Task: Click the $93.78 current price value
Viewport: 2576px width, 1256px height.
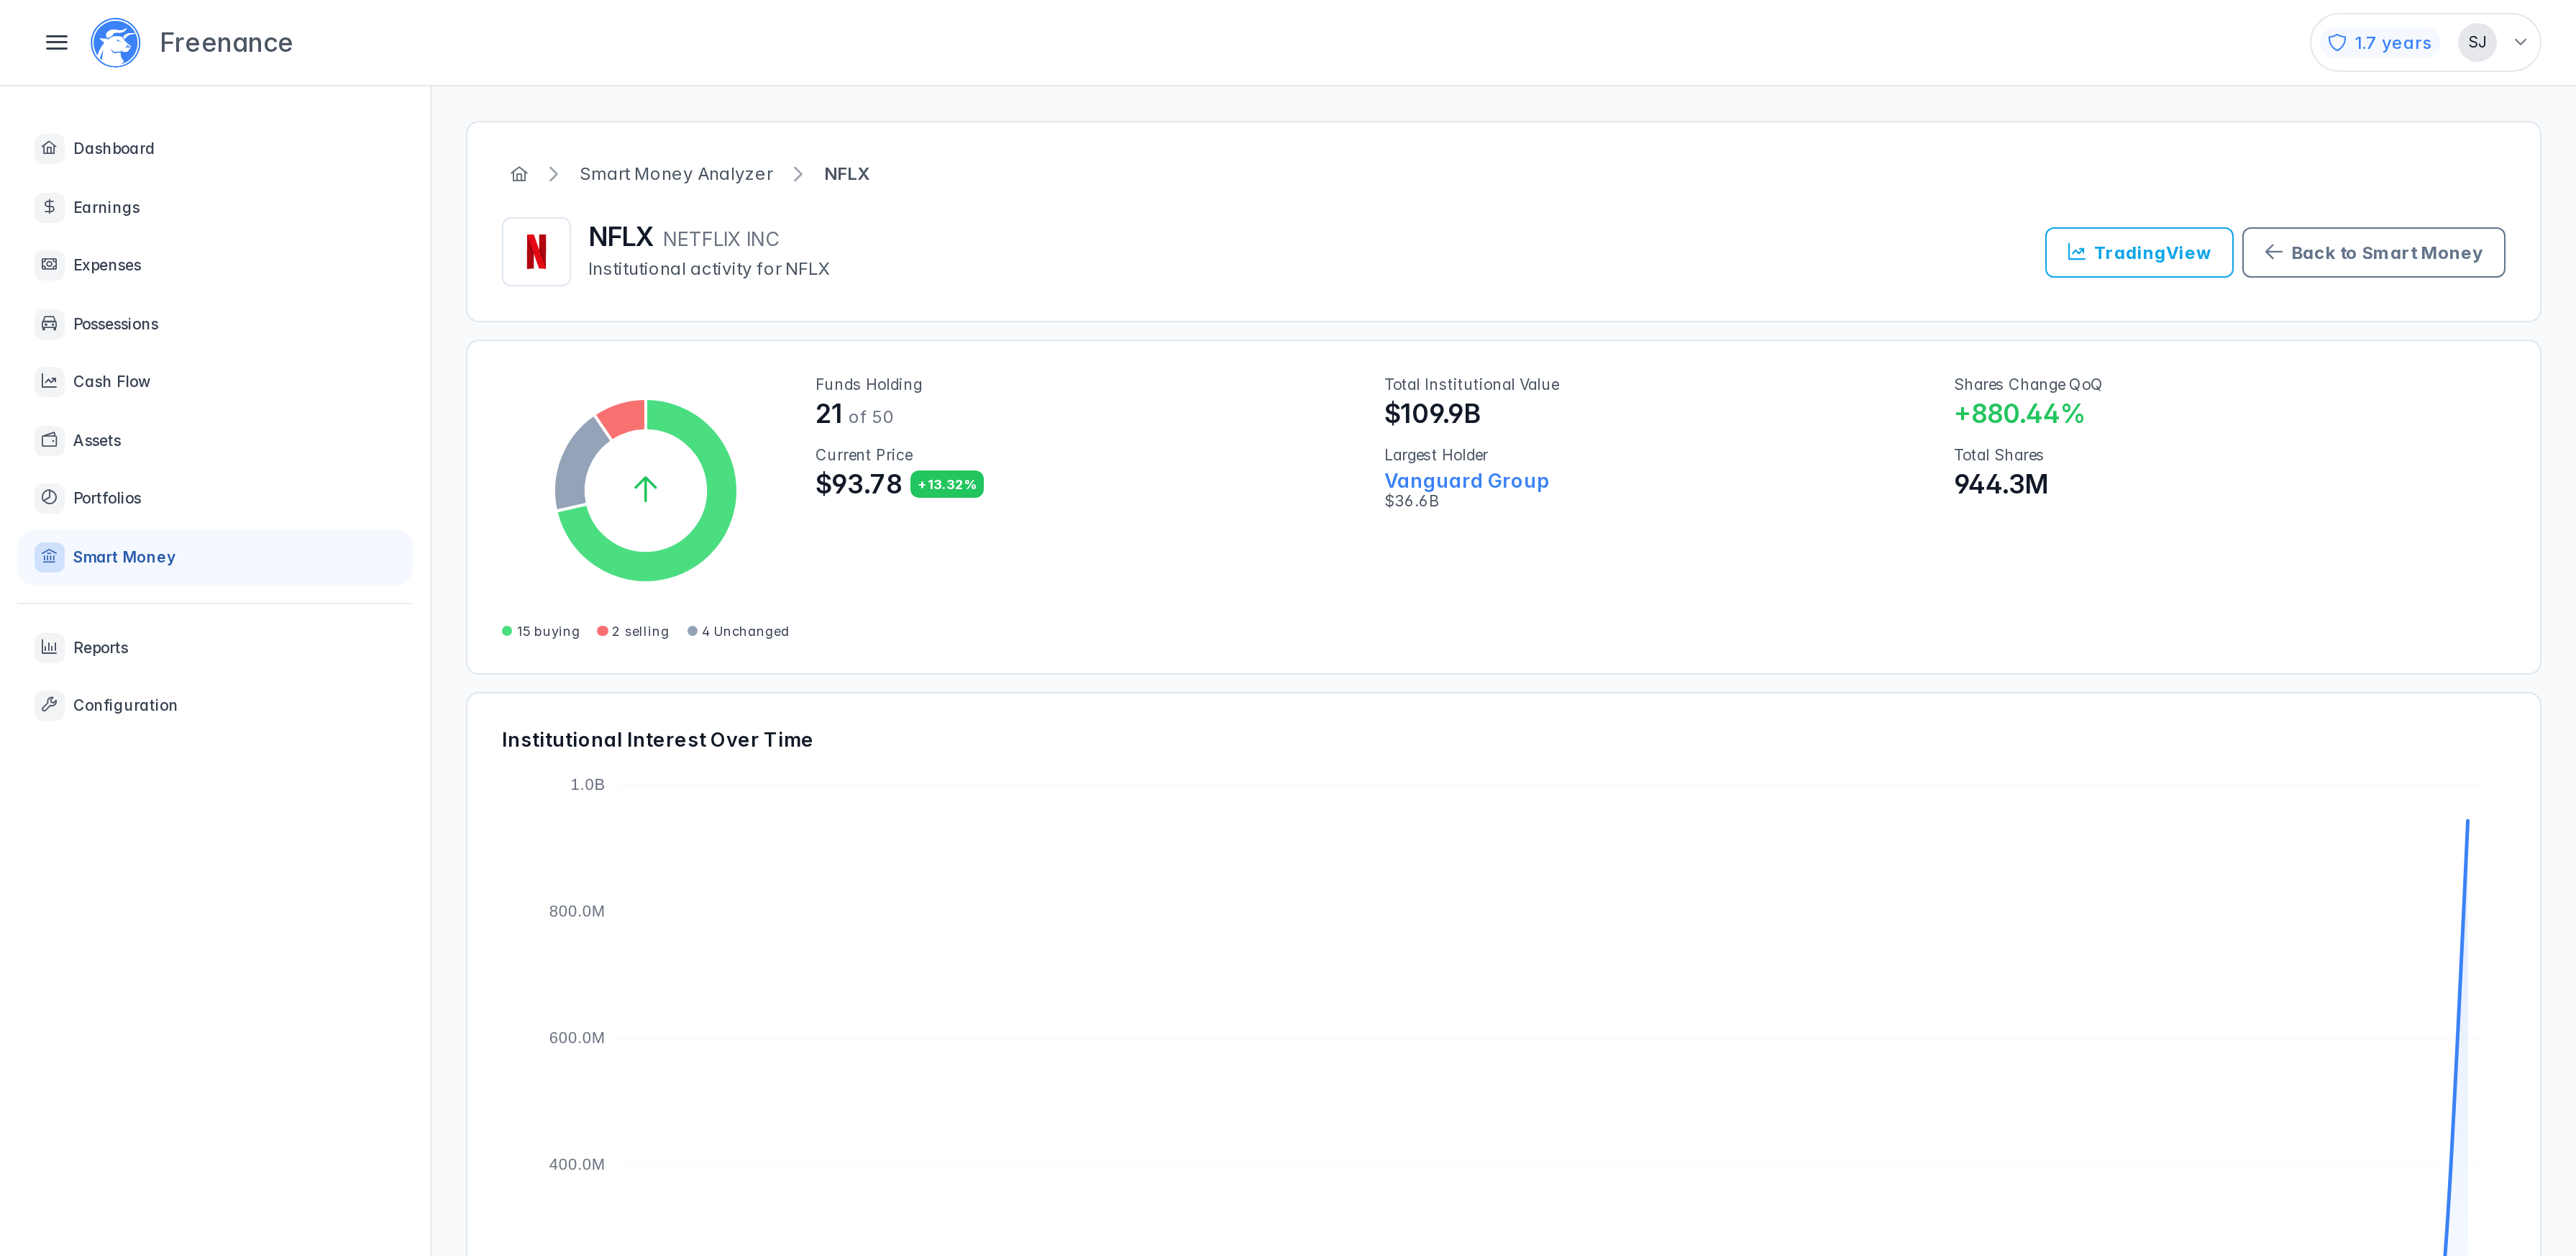Action: (x=858, y=484)
